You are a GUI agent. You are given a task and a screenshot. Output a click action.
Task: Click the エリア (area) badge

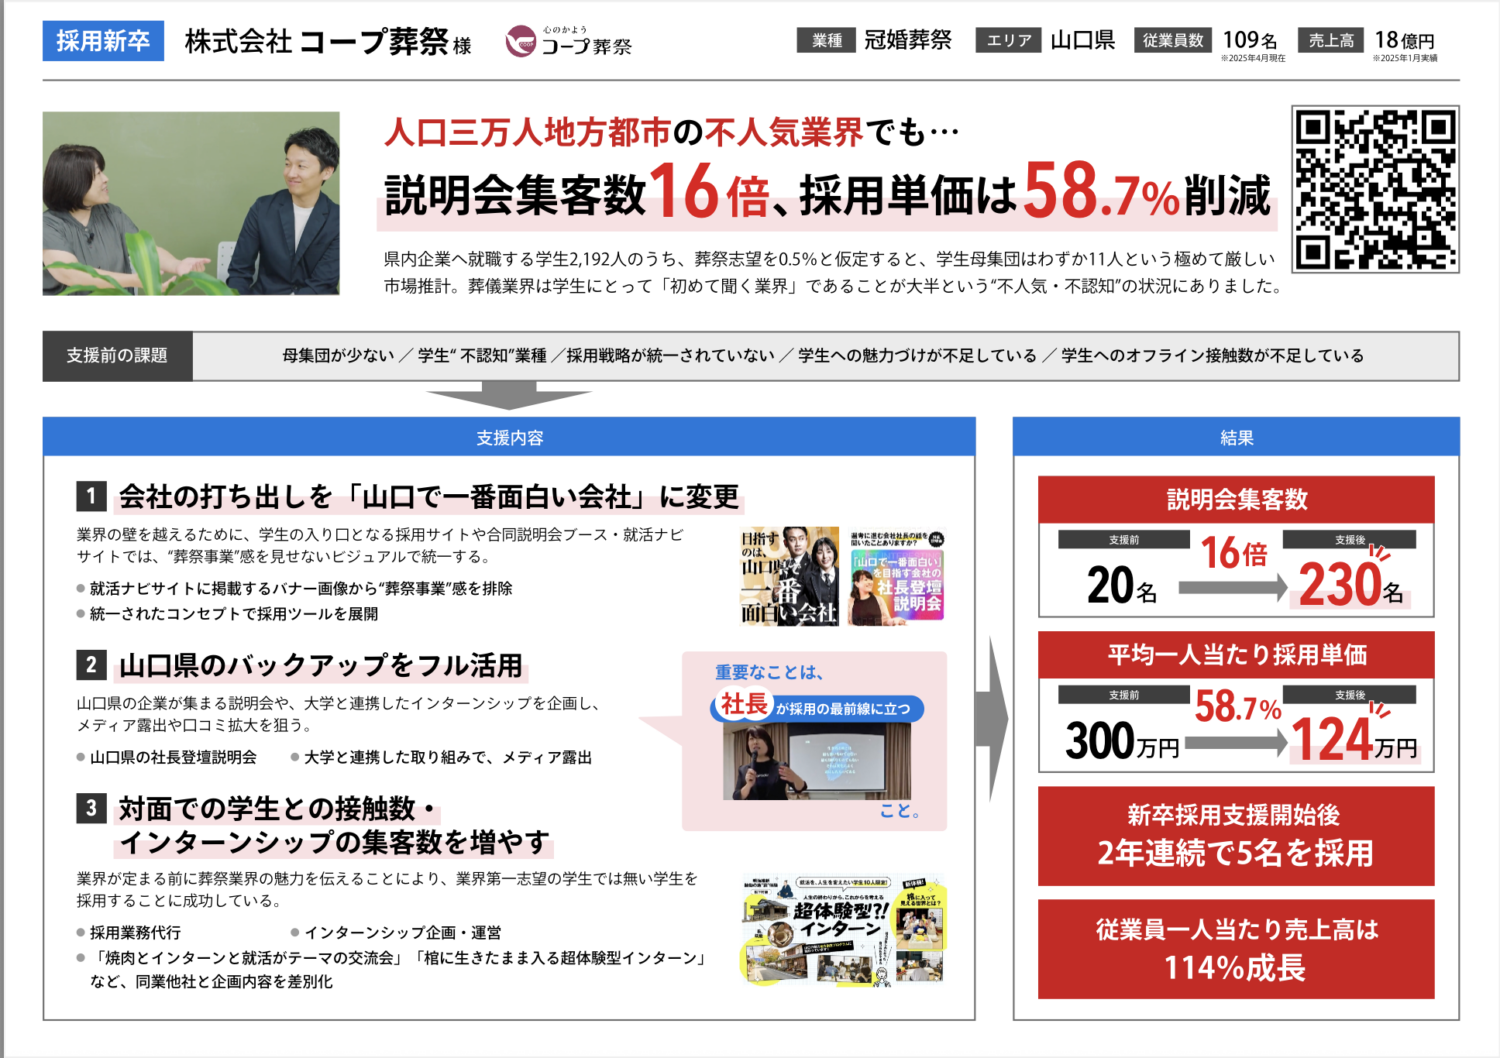point(1007,41)
